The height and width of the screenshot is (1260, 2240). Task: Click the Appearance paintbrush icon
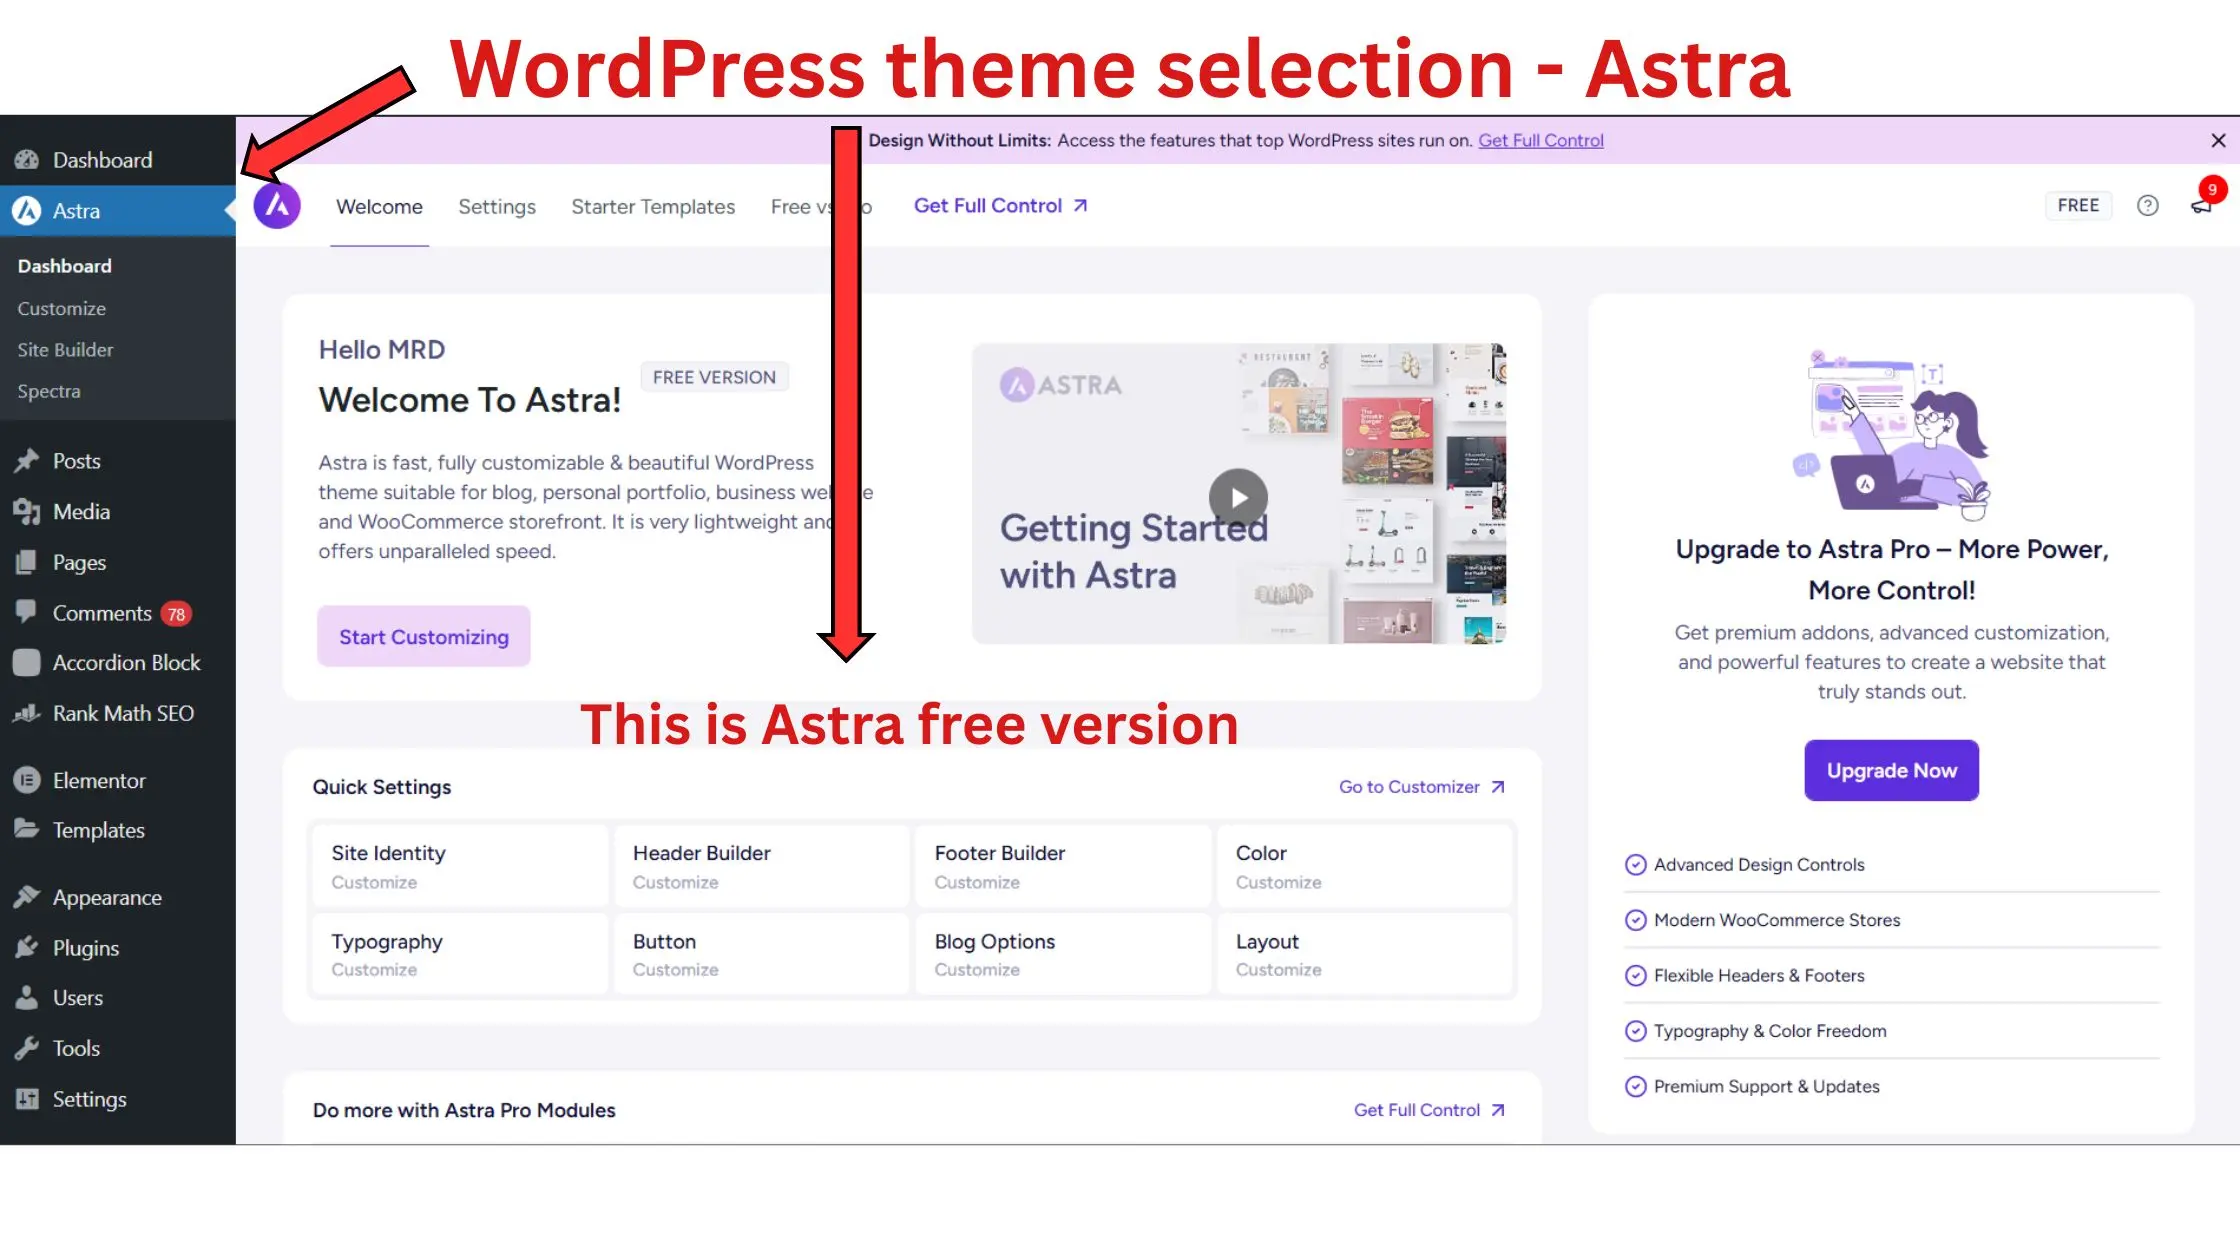point(27,898)
